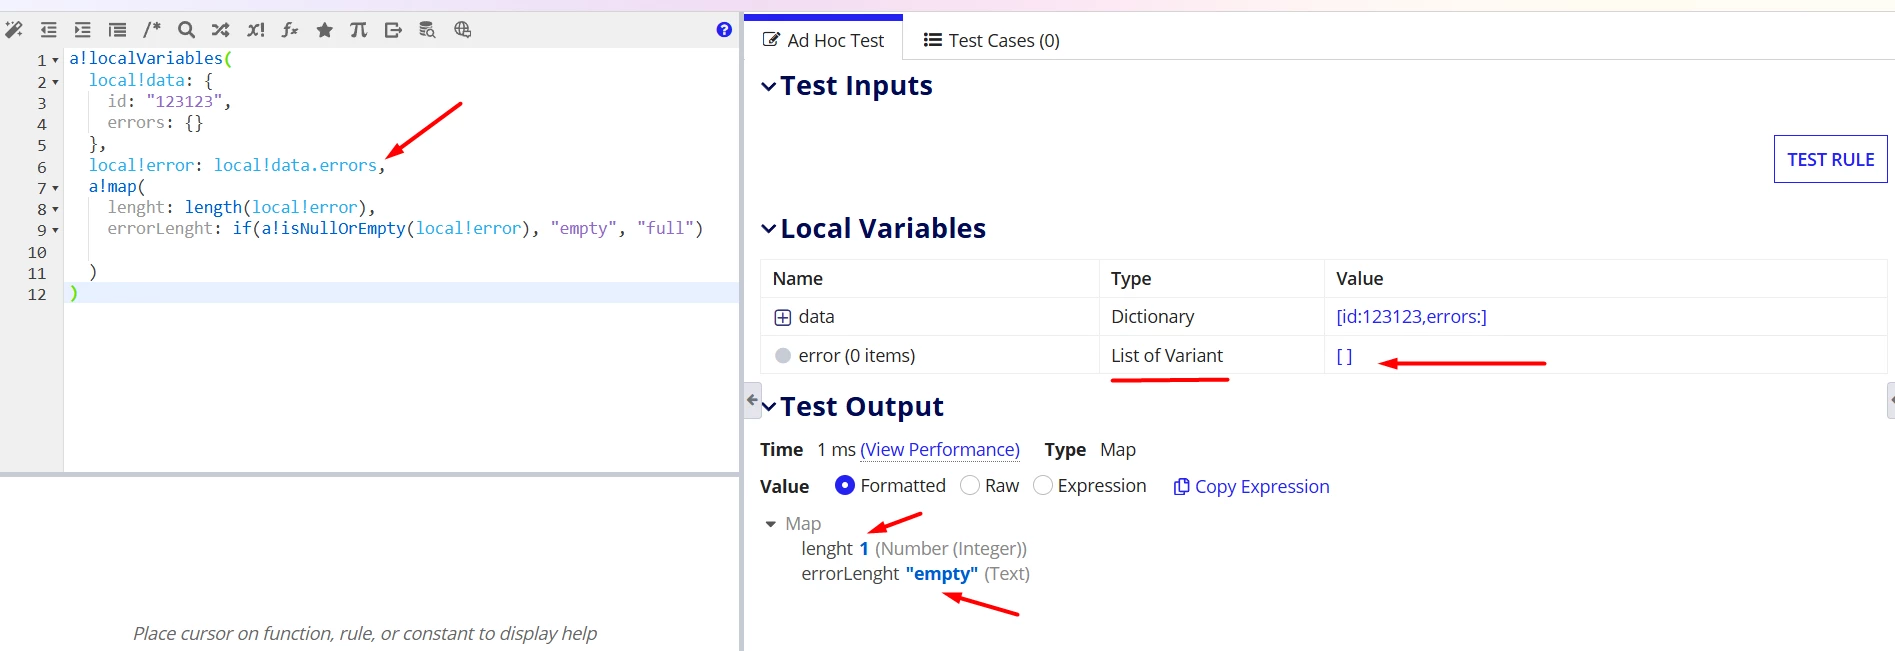Click the grey dot beside error (0 items)
The image size is (1895, 651).
coord(783,356)
